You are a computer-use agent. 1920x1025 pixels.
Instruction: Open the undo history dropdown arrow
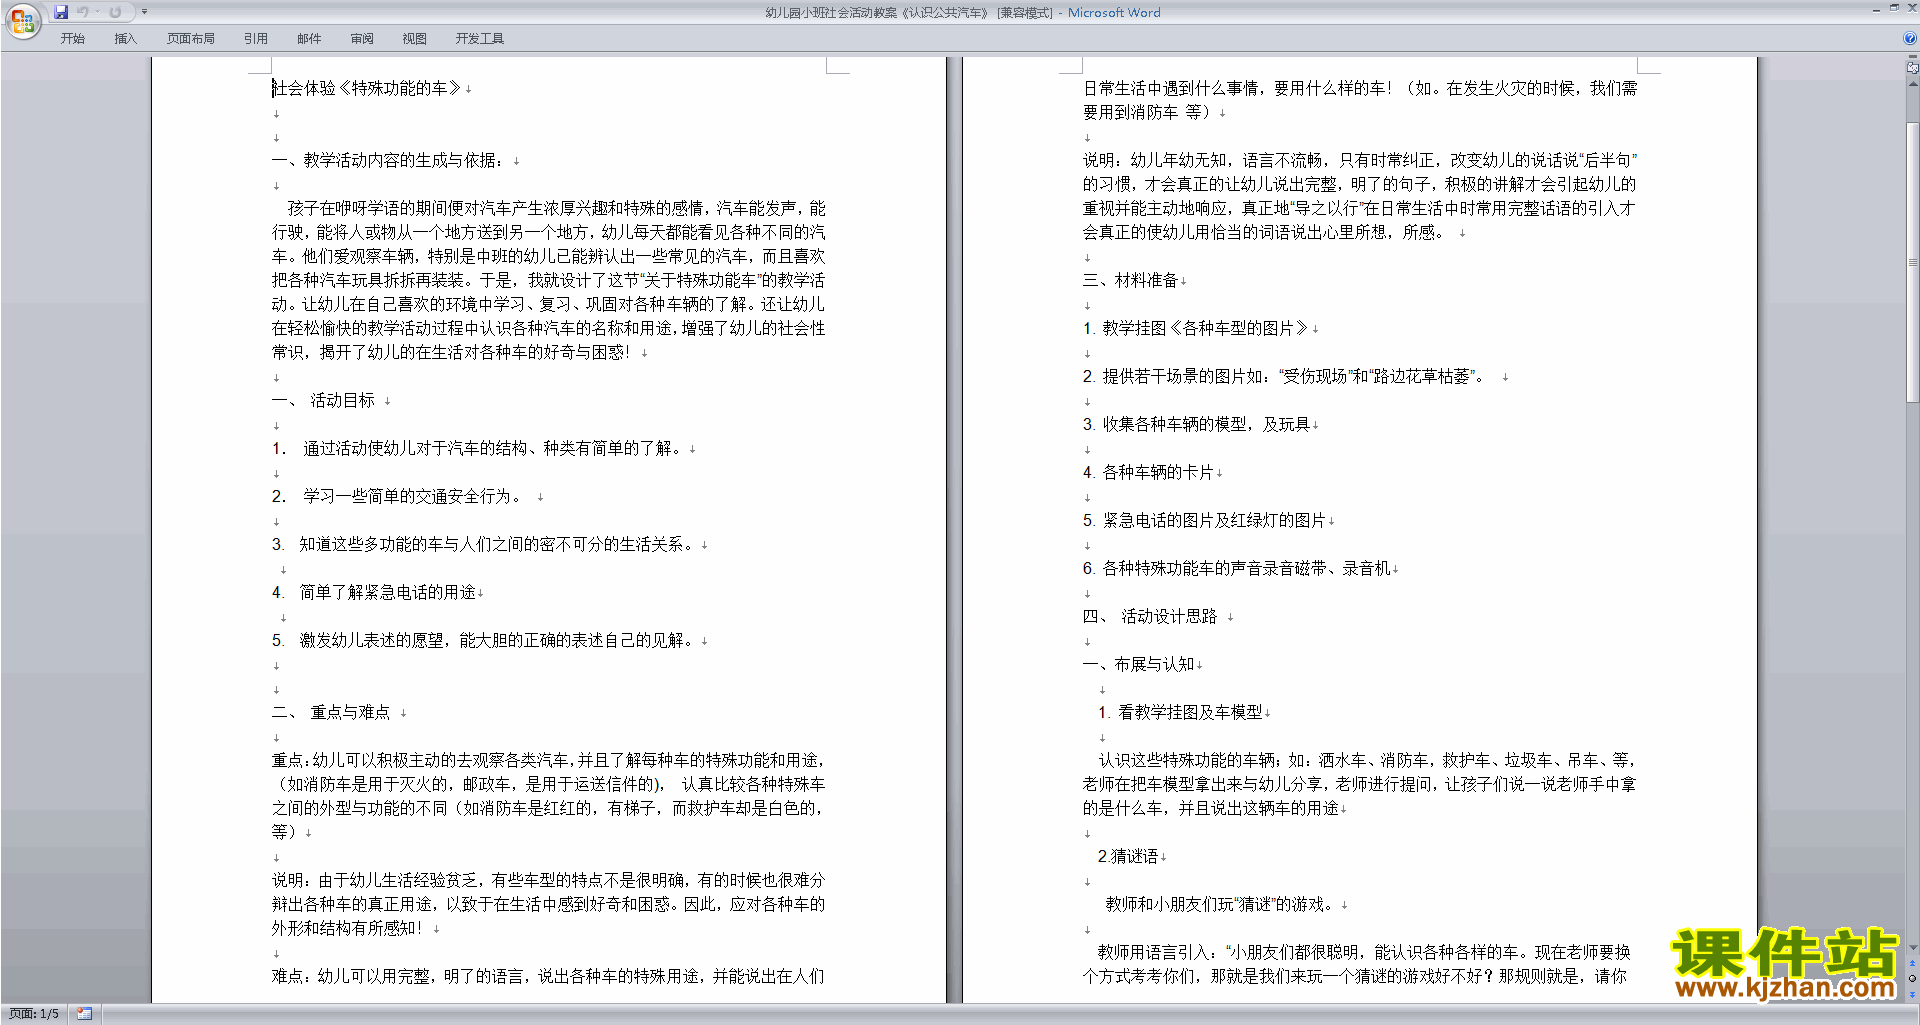coord(97,12)
